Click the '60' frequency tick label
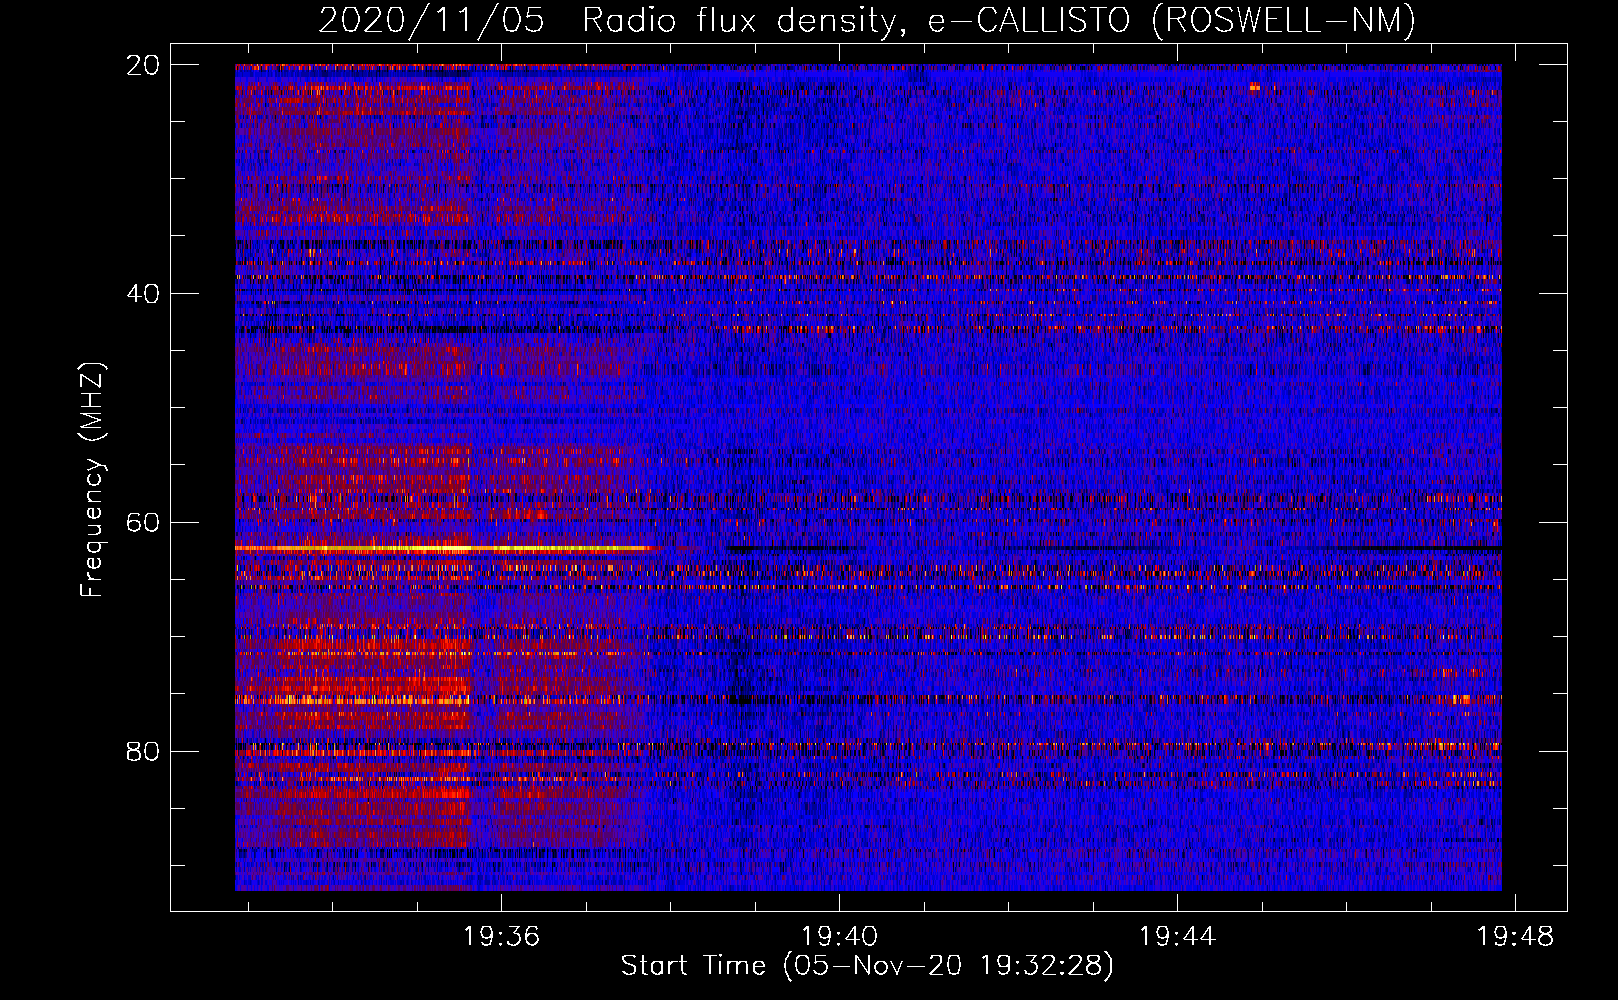Image resolution: width=1618 pixels, height=1000 pixels. (x=142, y=523)
